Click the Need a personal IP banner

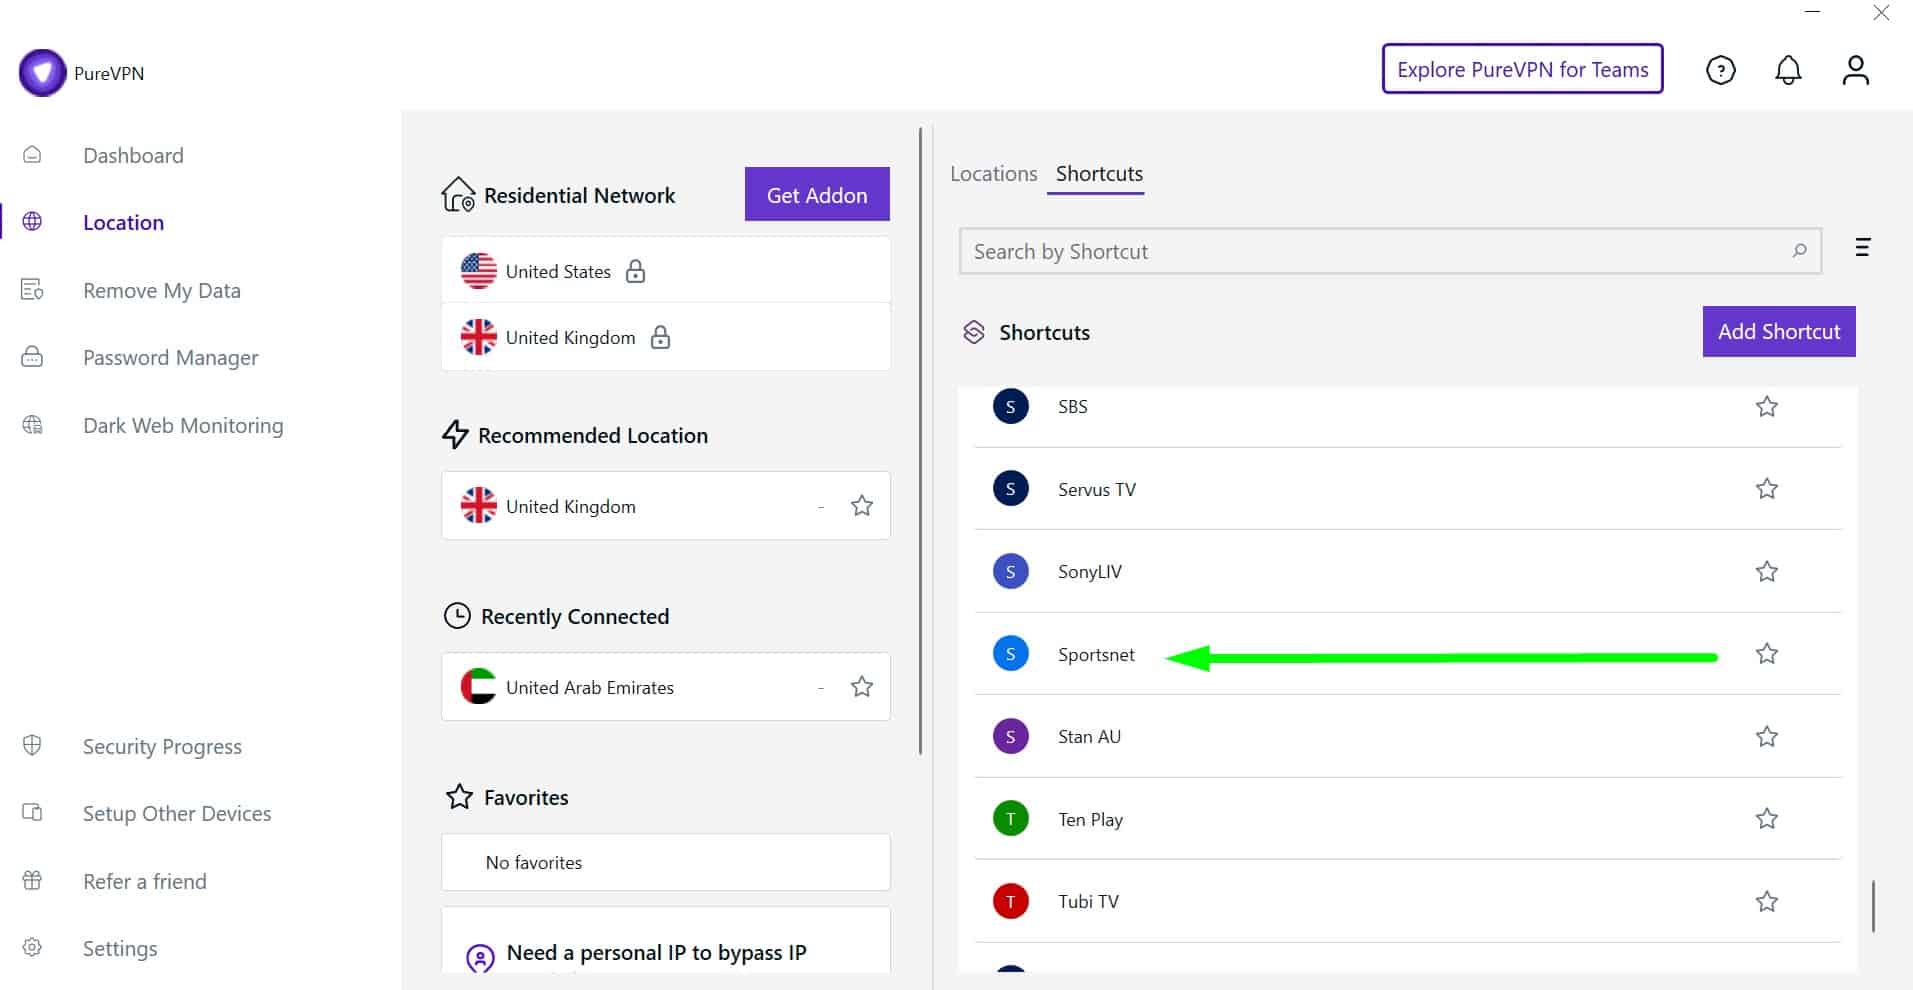(x=665, y=940)
